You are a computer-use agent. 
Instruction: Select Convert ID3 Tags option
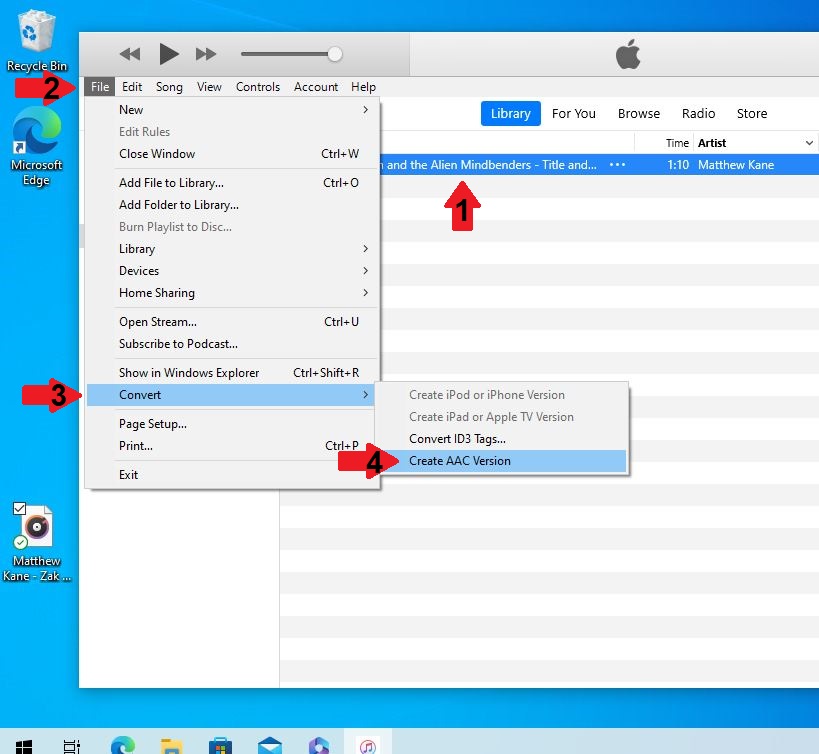point(501,439)
